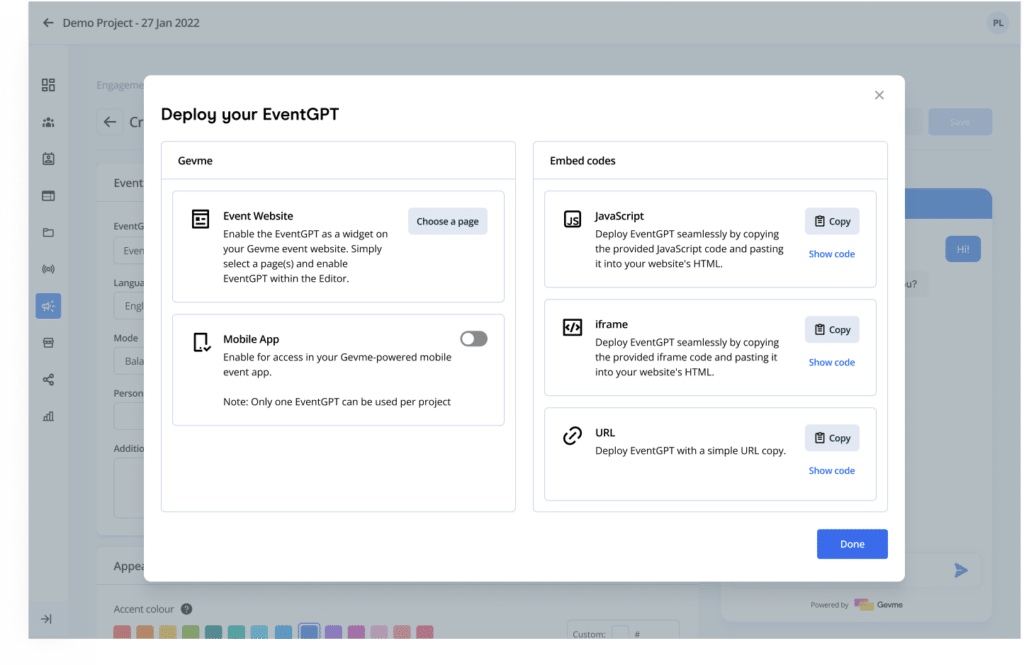
Task: Open the PL user avatar menu
Action: 997,23
